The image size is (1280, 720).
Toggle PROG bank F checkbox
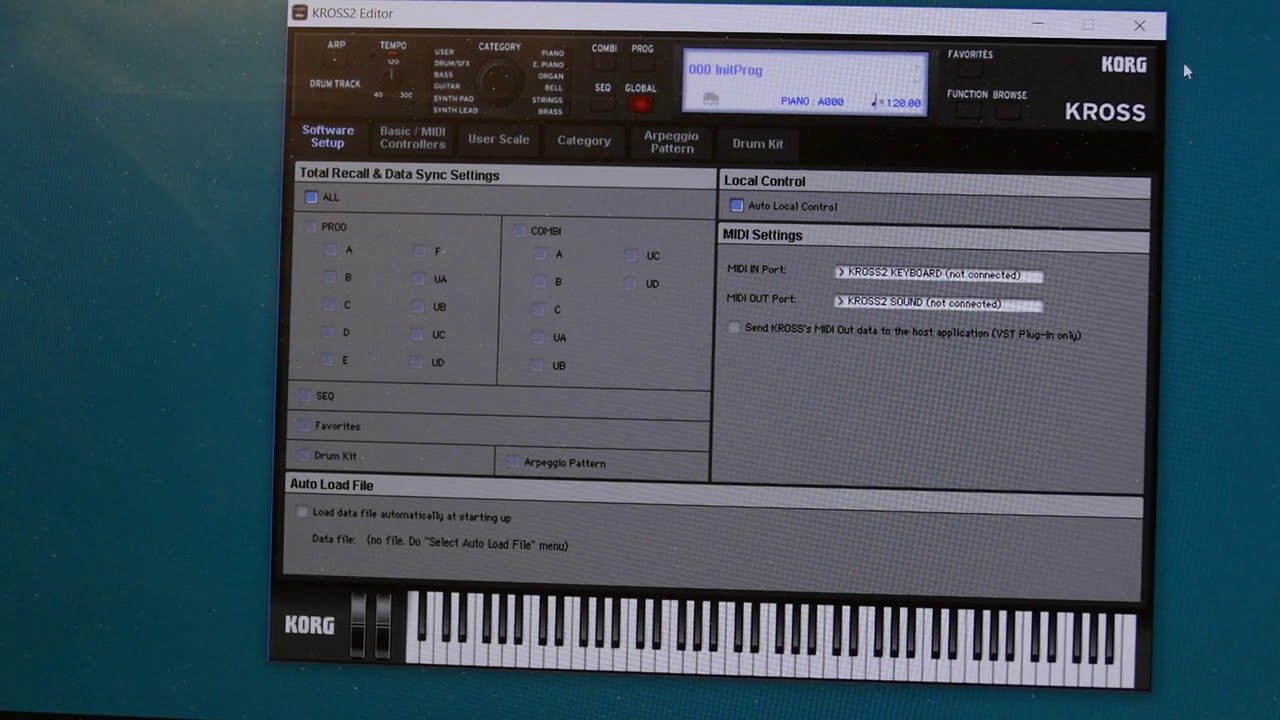[x=420, y=251]
